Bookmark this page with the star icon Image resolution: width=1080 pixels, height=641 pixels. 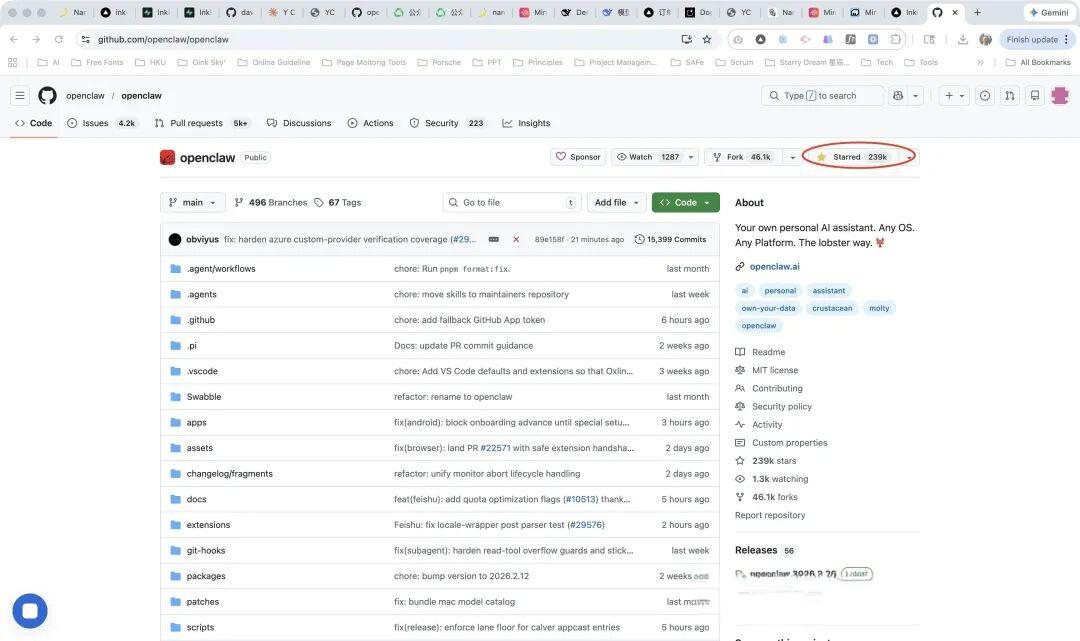click(707, 39)
